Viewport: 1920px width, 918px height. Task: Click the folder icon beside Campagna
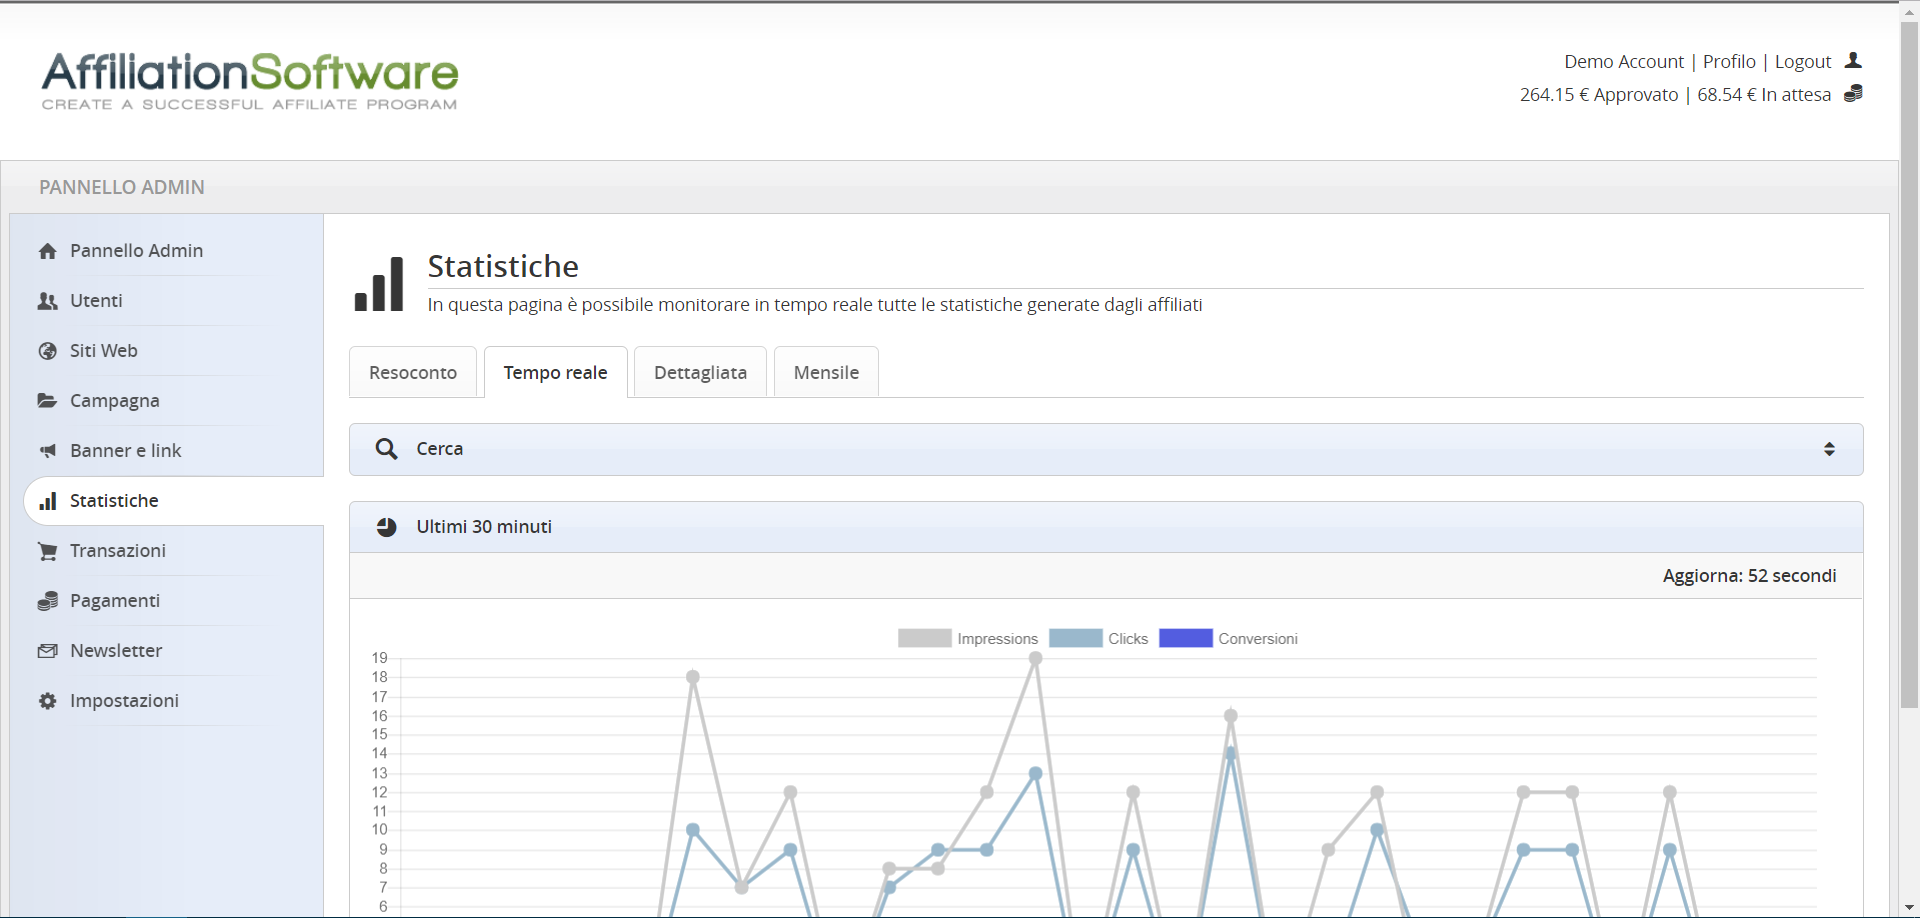pyautogui.click(x=47, y=401)
